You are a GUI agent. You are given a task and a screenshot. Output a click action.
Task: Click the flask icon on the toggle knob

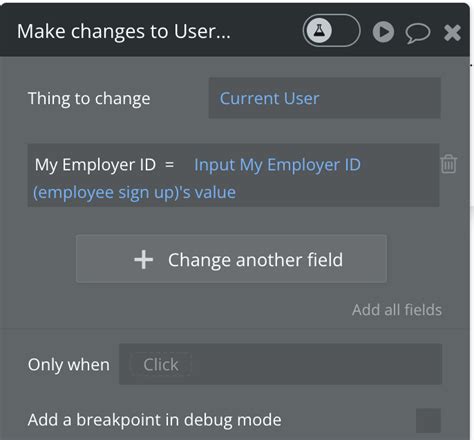(x=319, y=31)
